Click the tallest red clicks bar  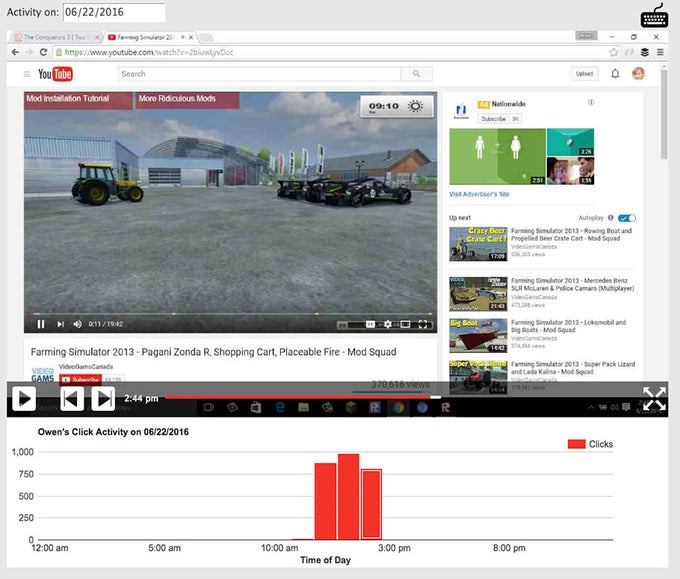pyautogui.click(x=349, y=497)
